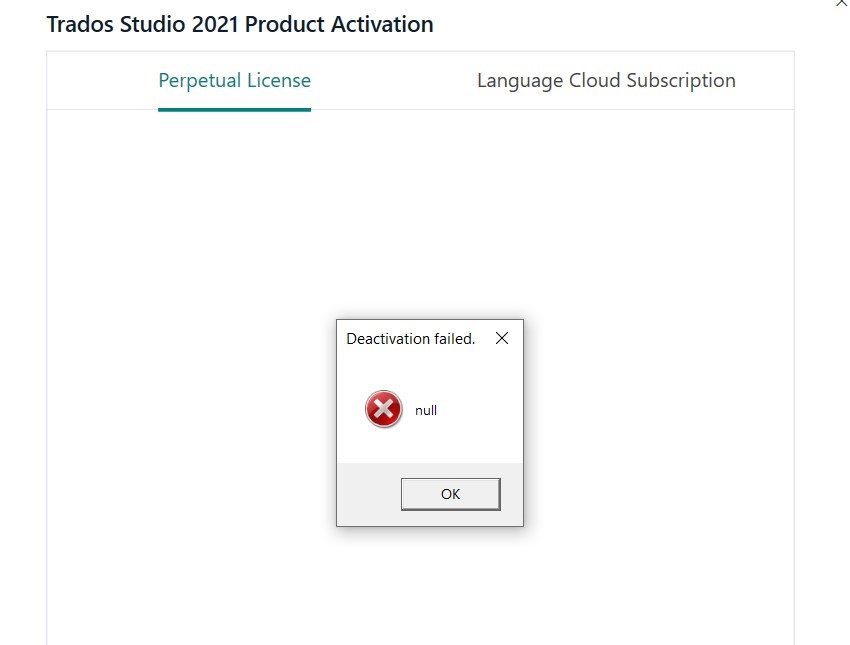Click the error indicator beside null message

point(383,409)
